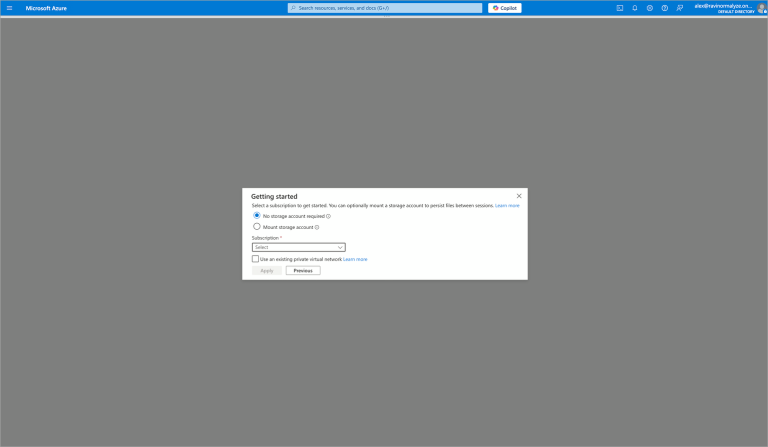Focus the search resources, services, and docs box
The height and width of the screenshot is (447, 768).
385,8
